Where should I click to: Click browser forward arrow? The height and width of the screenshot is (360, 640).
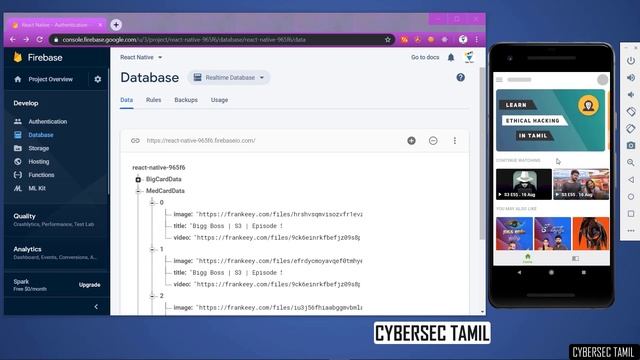26,40
